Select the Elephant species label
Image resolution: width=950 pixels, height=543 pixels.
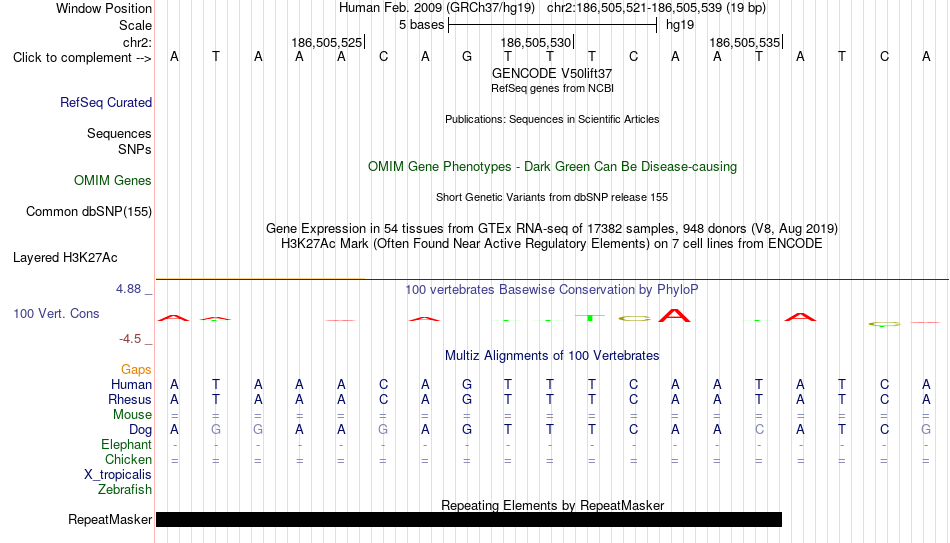pyautogui.click(x=127, y=445)
